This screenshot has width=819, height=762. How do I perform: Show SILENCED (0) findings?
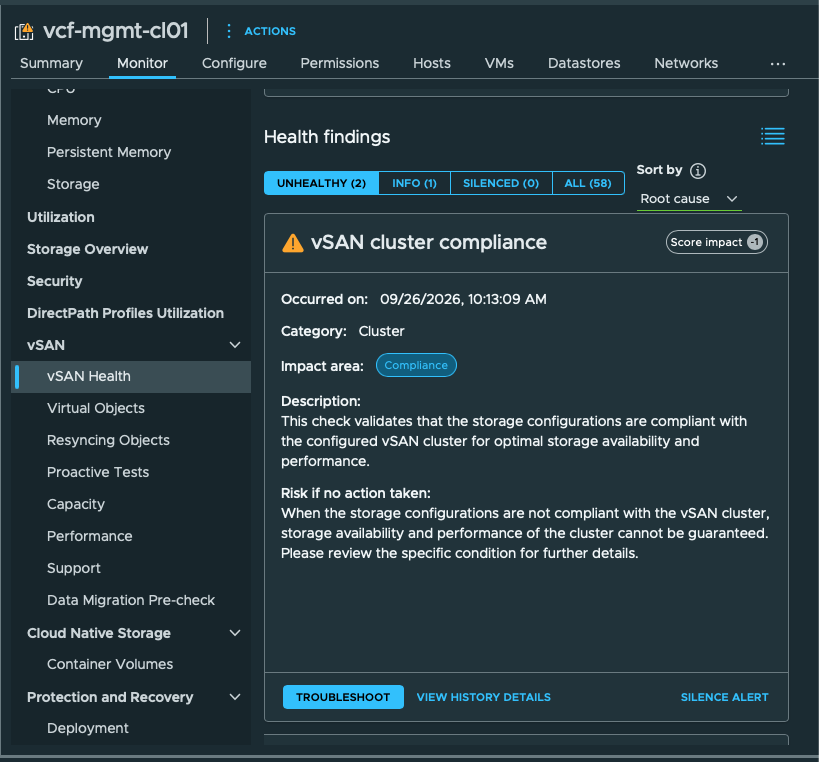(x=501, y=183)
